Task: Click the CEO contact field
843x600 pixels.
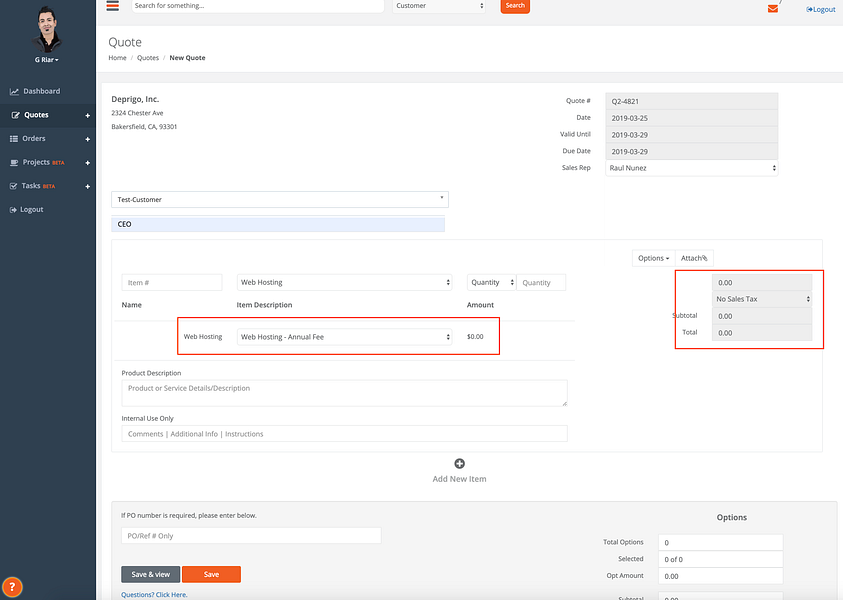Action: [x=278, y=224]
